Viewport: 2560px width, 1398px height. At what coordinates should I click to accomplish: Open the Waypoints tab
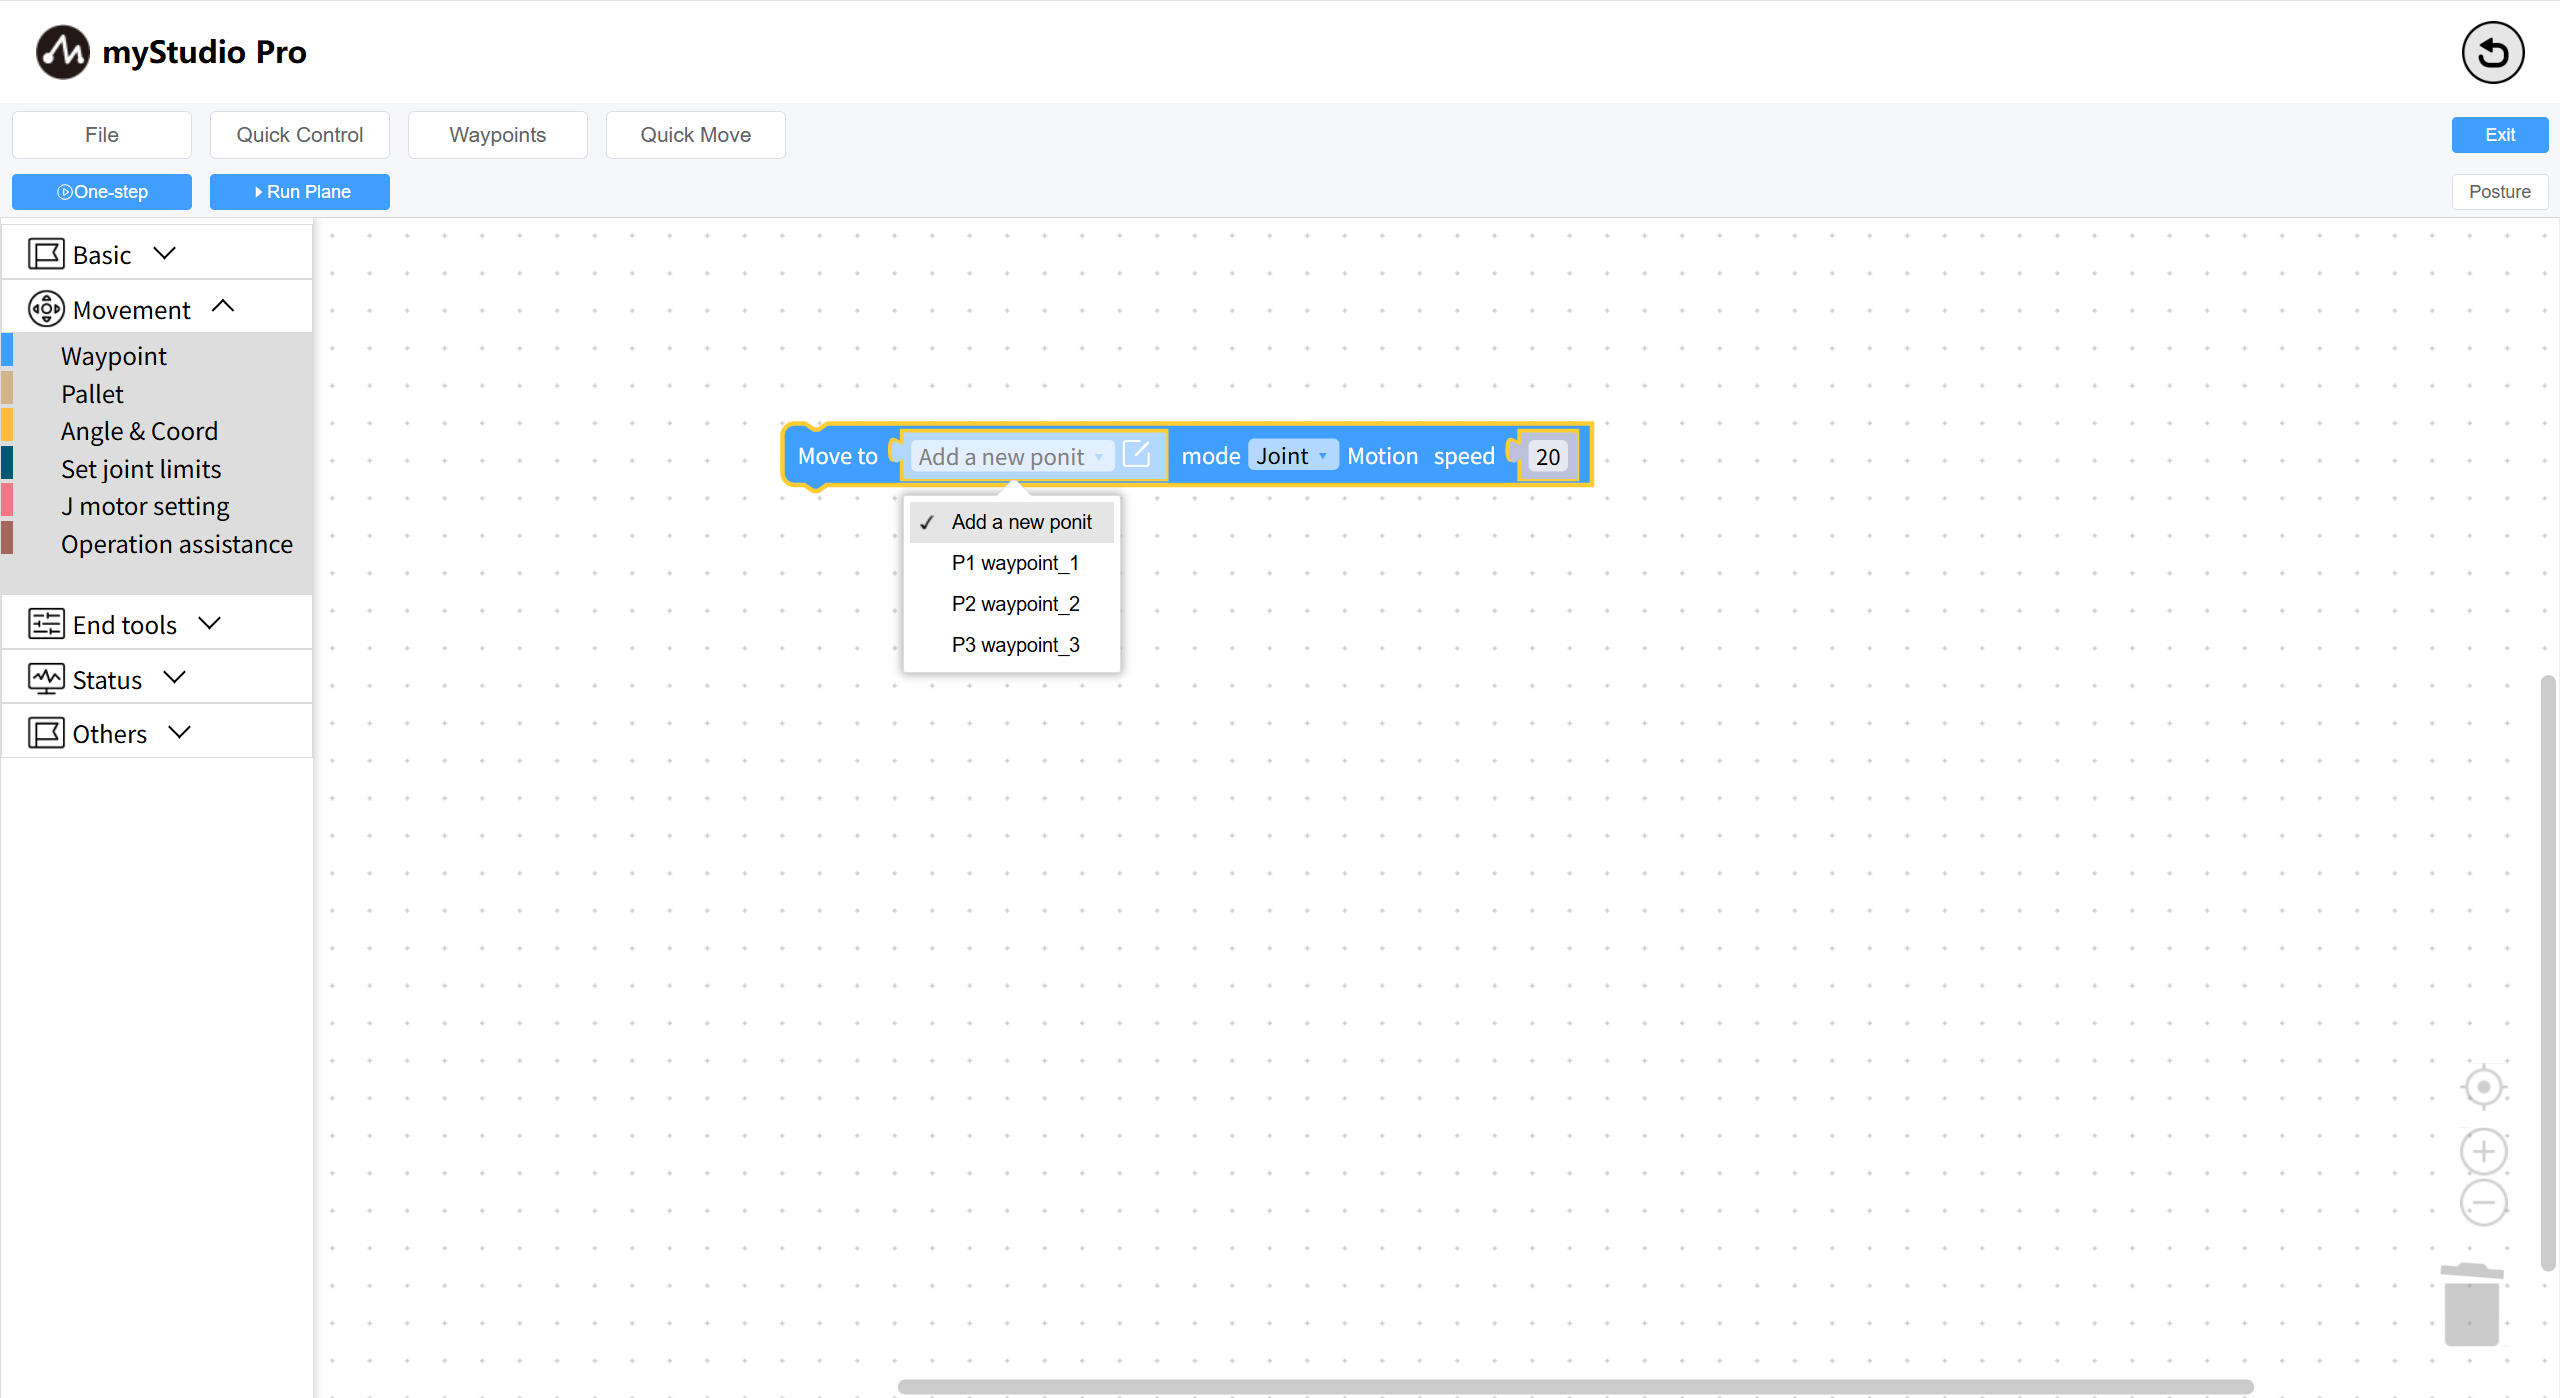tap(497, 135)
